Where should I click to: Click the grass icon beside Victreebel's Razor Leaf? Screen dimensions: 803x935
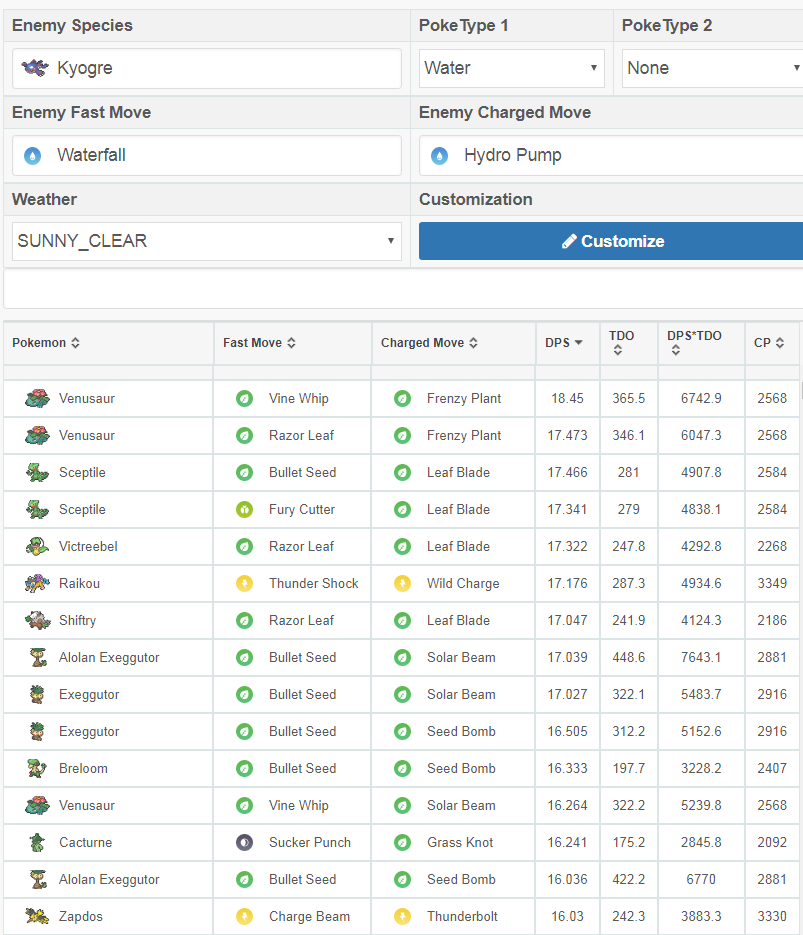point(244,547)
